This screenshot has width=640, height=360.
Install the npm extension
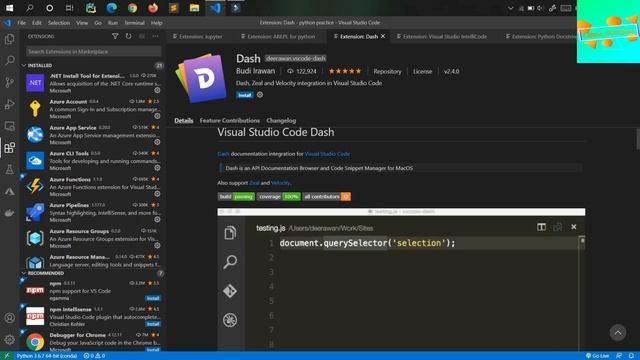pos(153,298)
